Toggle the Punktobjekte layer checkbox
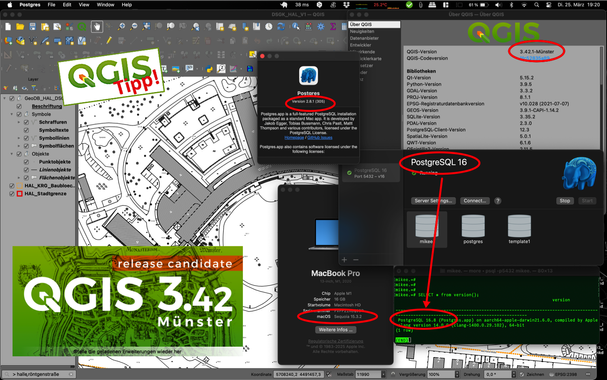Viewport: 607px width, 380px height. (x=26, y=162)
